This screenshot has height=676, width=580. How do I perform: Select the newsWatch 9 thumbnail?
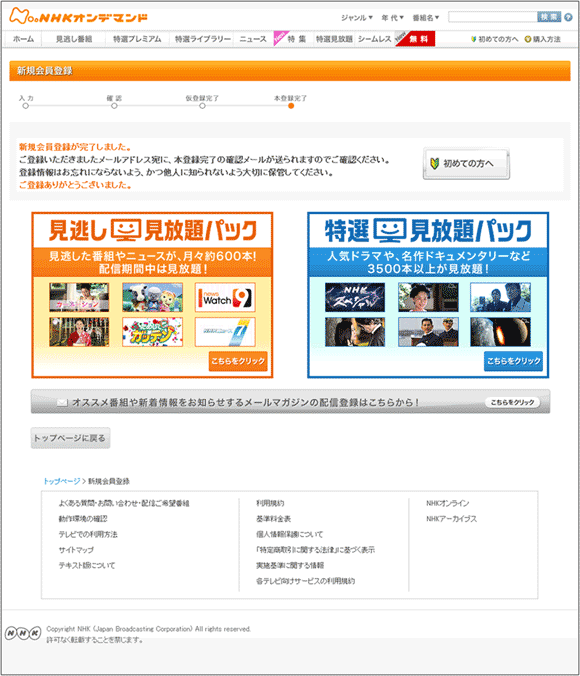pos(225,297)
